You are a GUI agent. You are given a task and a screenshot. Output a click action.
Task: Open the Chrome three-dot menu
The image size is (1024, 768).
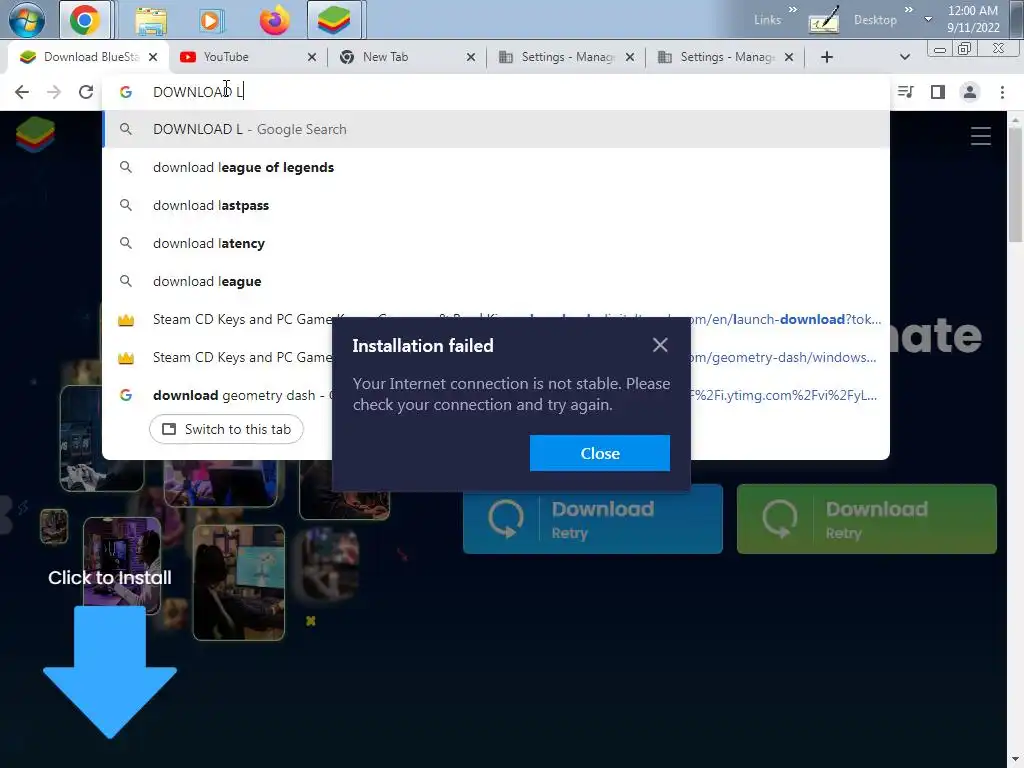(1002, 92)
